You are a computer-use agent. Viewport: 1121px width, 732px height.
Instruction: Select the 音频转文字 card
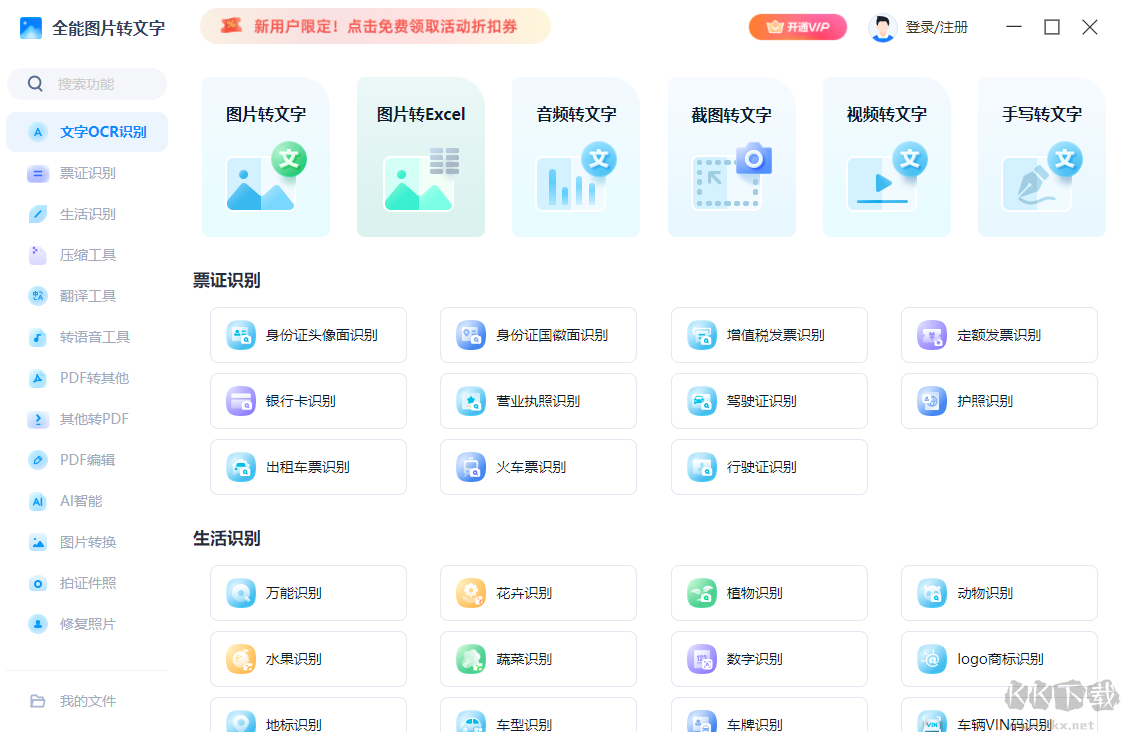576,156
